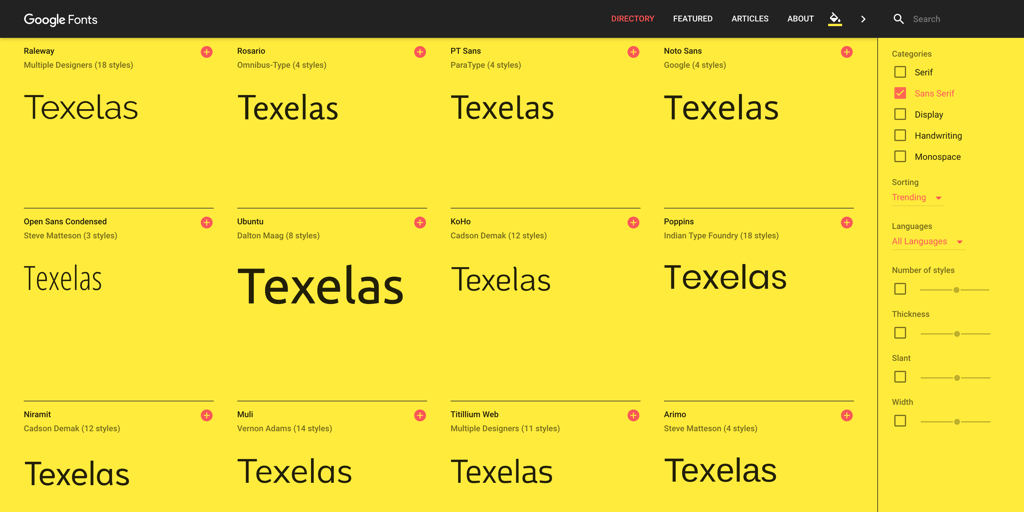This screenshot has width=1024, height=512.
Task: Add Poppins font with plus icon
Action: pyautogui.click(x=847, y=223)
